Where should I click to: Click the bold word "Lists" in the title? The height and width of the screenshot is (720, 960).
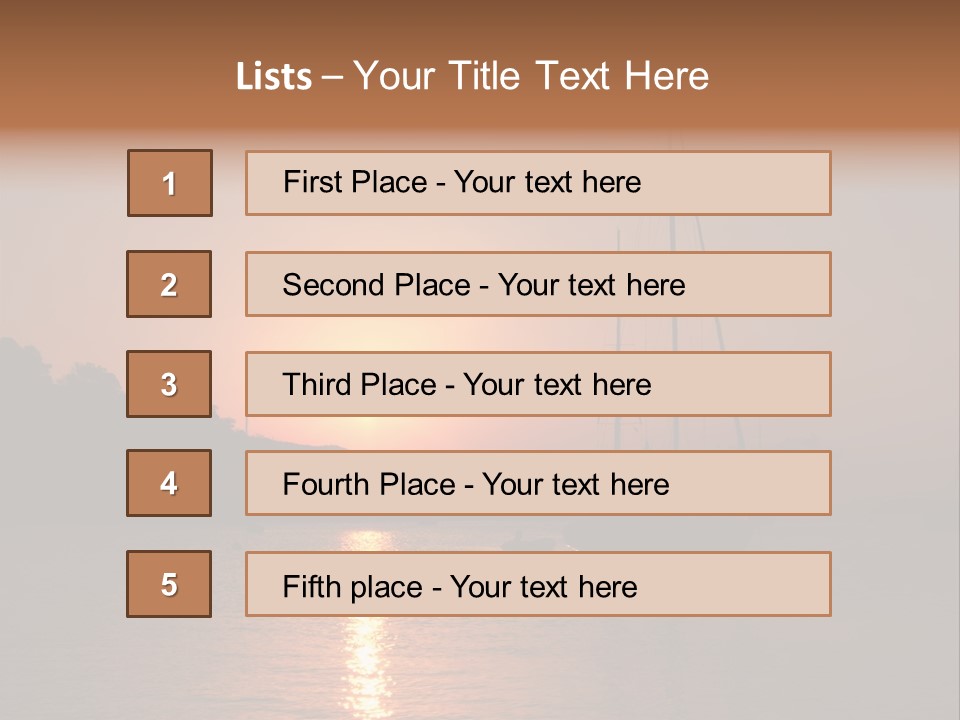[274, 77]
